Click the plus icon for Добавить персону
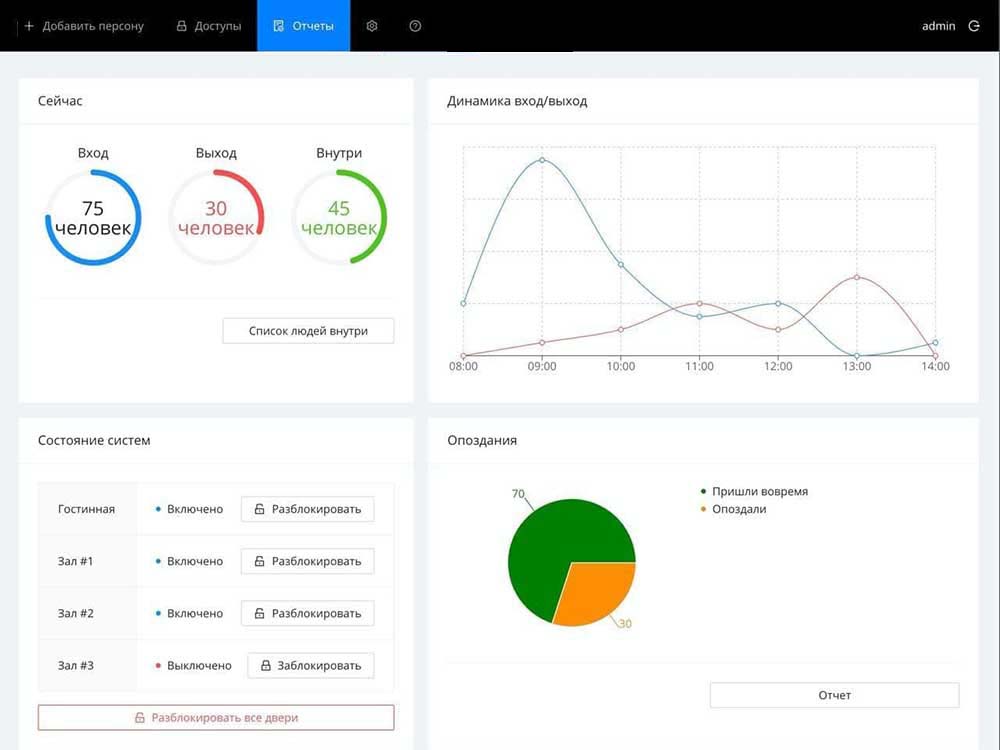 29,26
